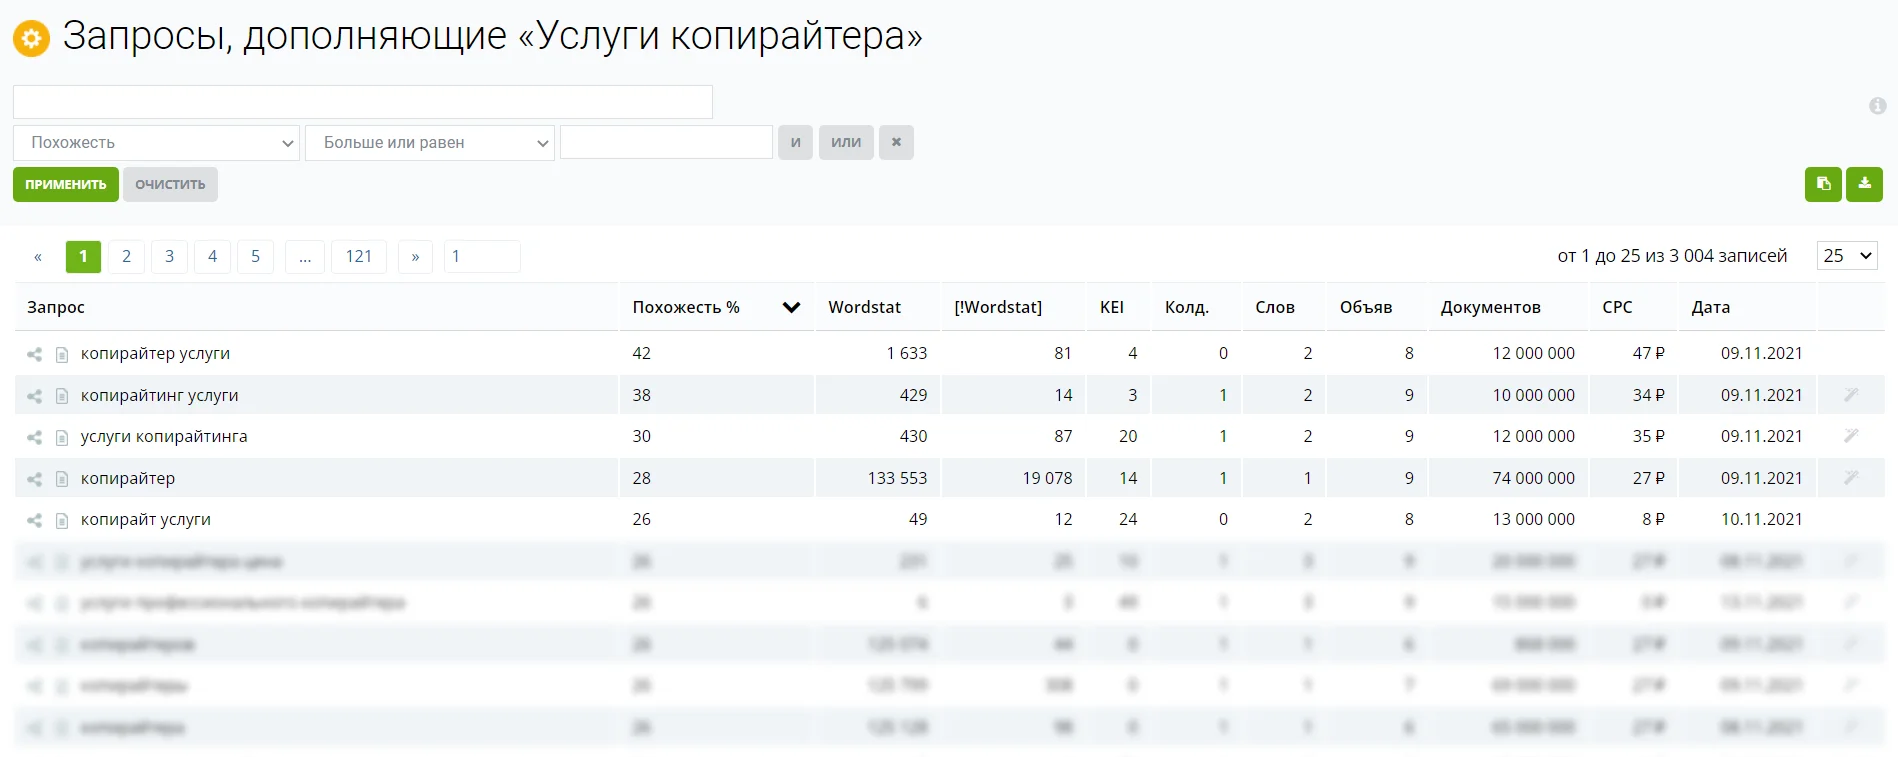Open the «копирайтинг услуги» query
This screenshot has height=757, width=1898.
coord(160,395)
